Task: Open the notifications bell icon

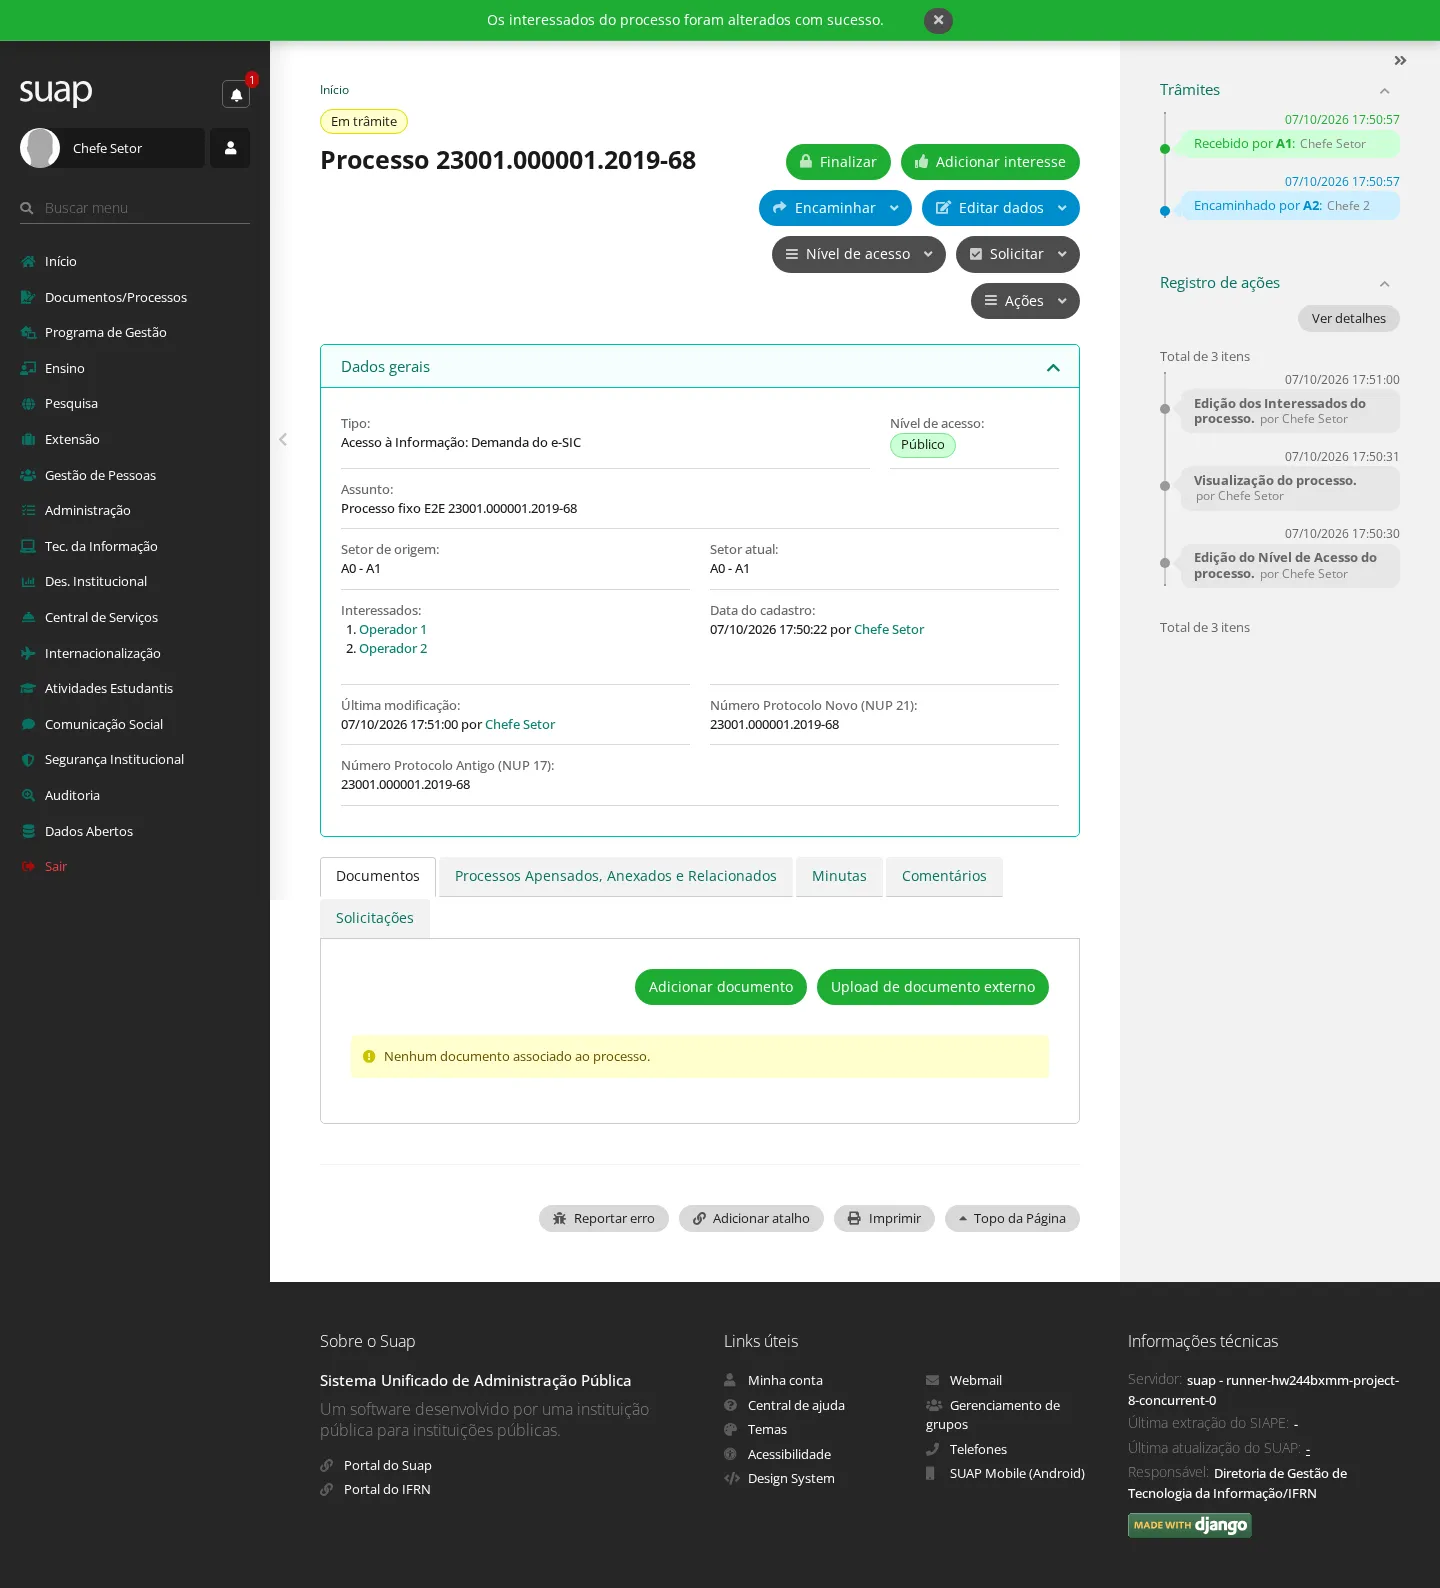Action: (236, 94)
